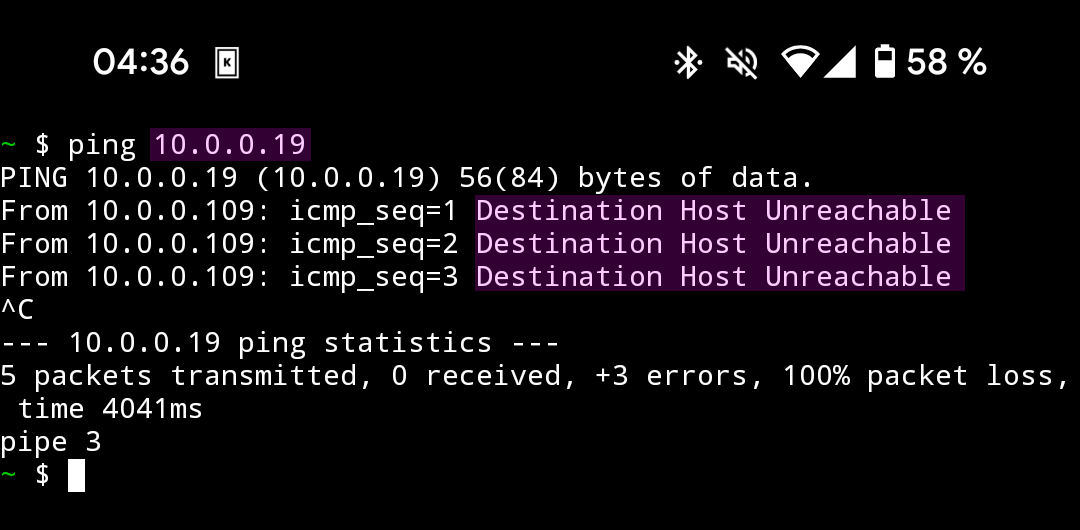Click the ping statistics header line
The width and height of the screenshot is (1080, 530).
280,343
